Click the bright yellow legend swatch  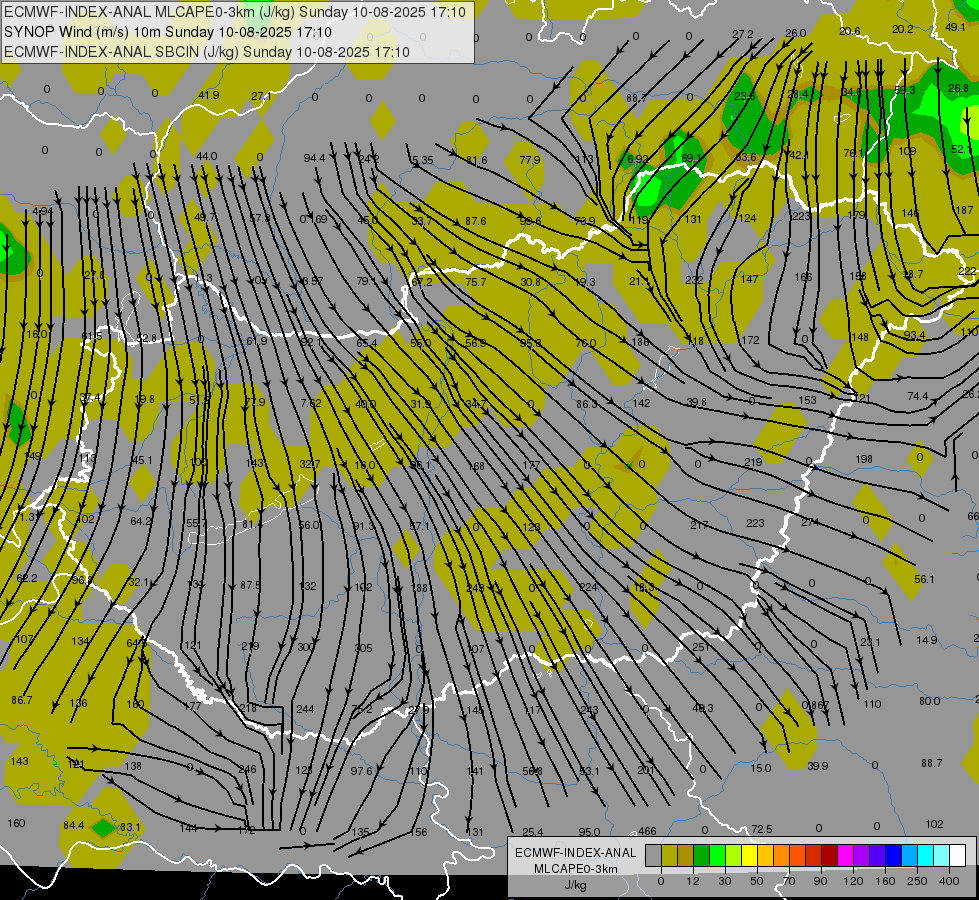[x=749, y=856]
